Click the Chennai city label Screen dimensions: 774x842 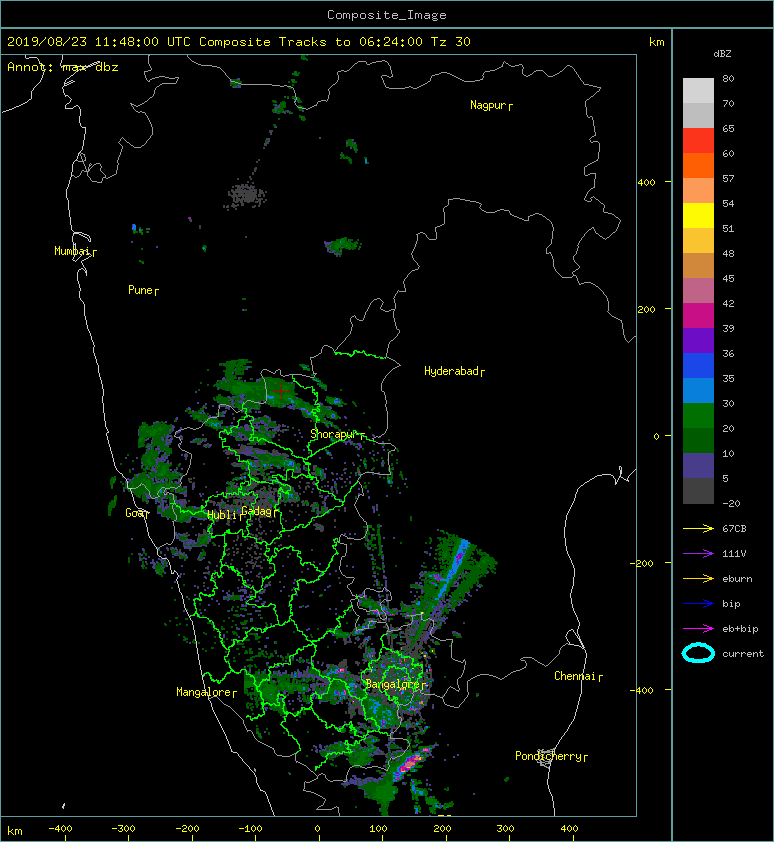(x=575, y=676)
